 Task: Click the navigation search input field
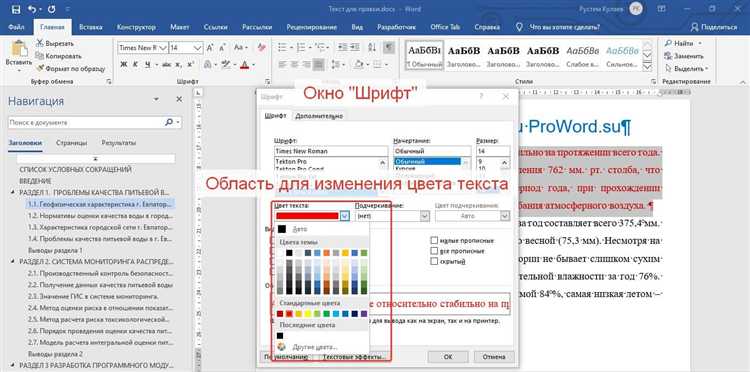click(x=86, y=122)
